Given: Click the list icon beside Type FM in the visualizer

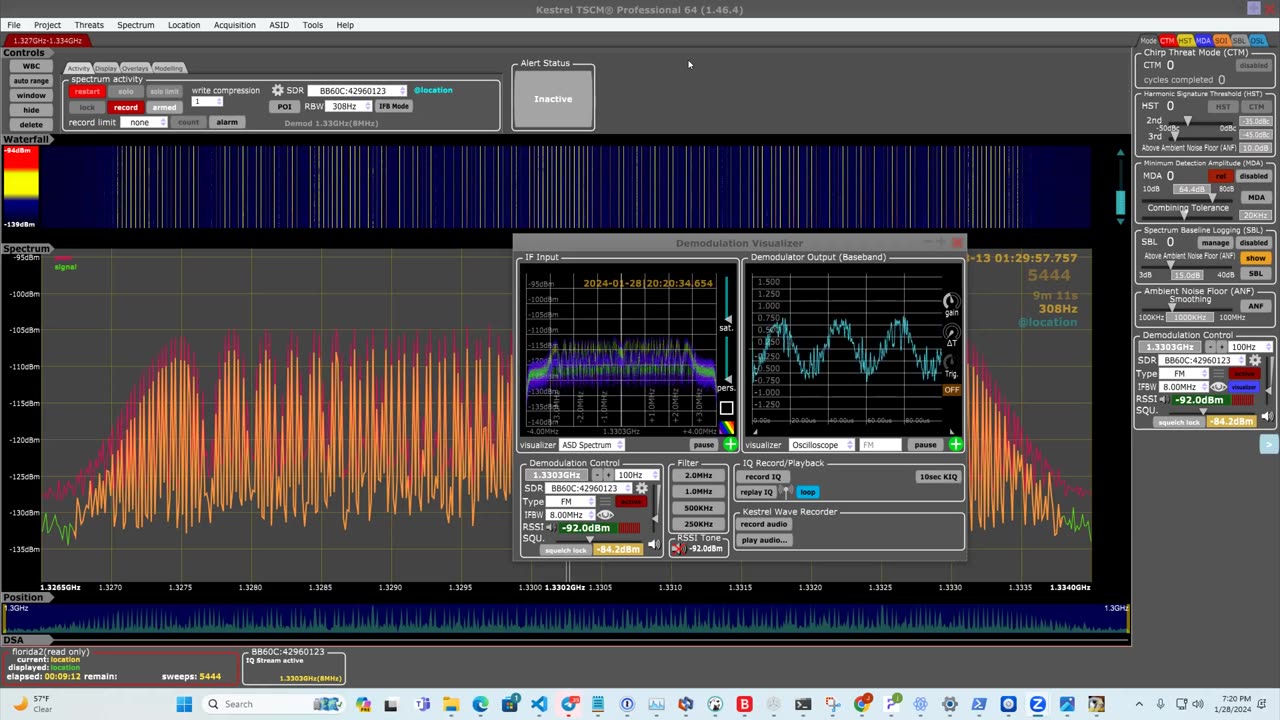Looking at the screenshot, I should click(x=605, y=501).
